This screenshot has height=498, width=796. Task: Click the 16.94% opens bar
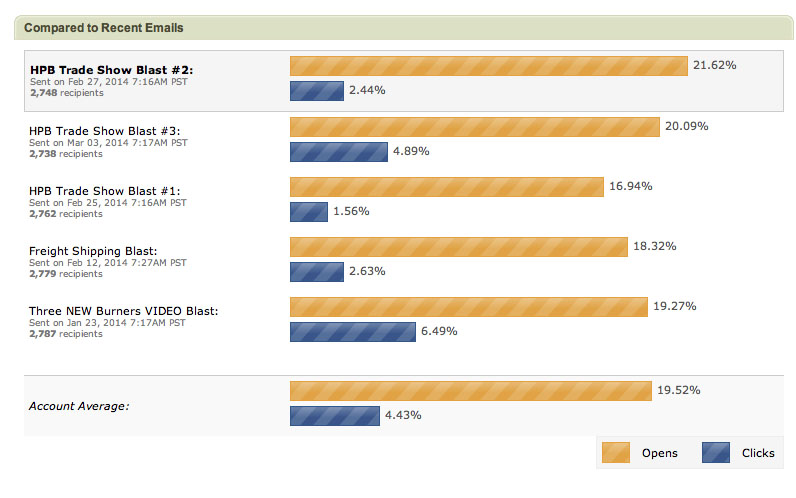[446, 187]
